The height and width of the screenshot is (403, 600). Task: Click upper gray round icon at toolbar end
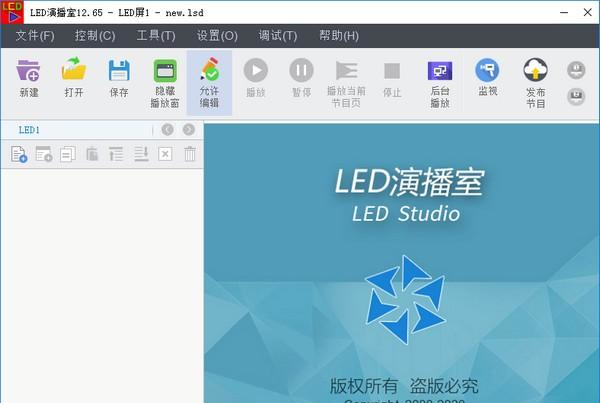point(576,70)
